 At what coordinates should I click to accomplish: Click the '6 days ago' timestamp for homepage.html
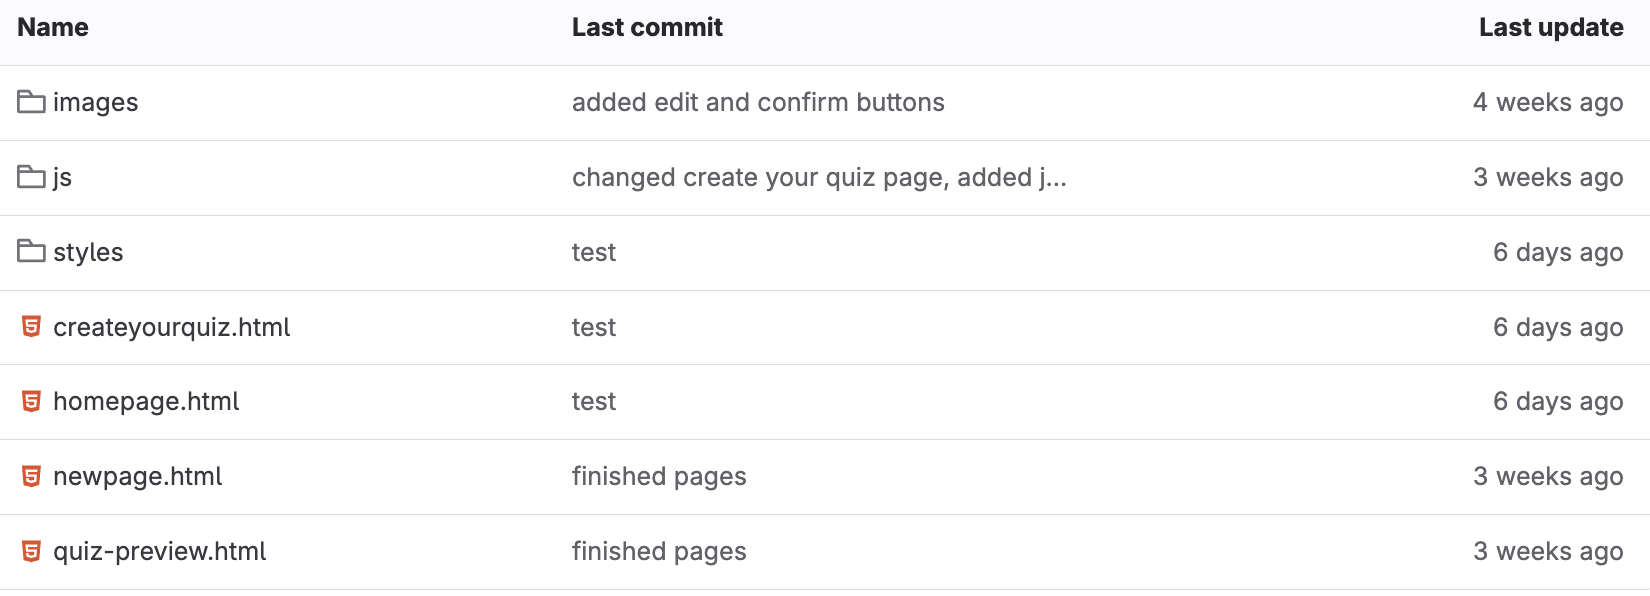point(1557,401)
